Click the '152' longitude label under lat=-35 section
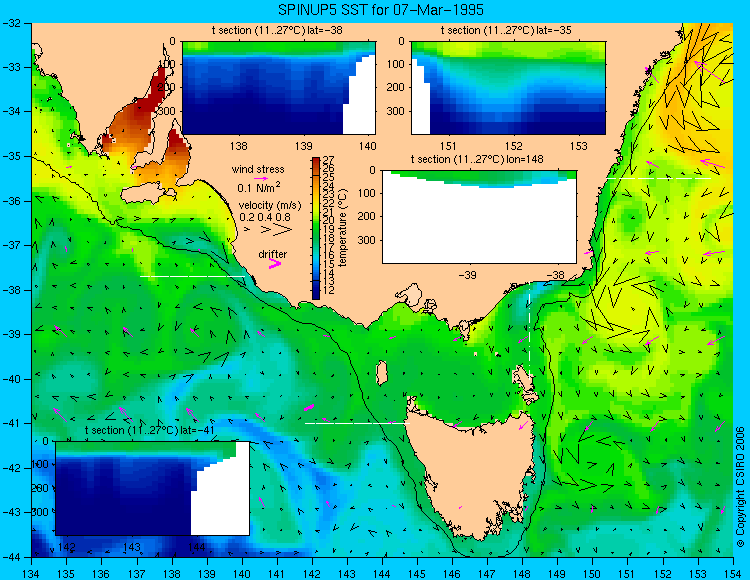Image resolution: width=750 pixels, height=580 pixels. (x=513, y=145)
